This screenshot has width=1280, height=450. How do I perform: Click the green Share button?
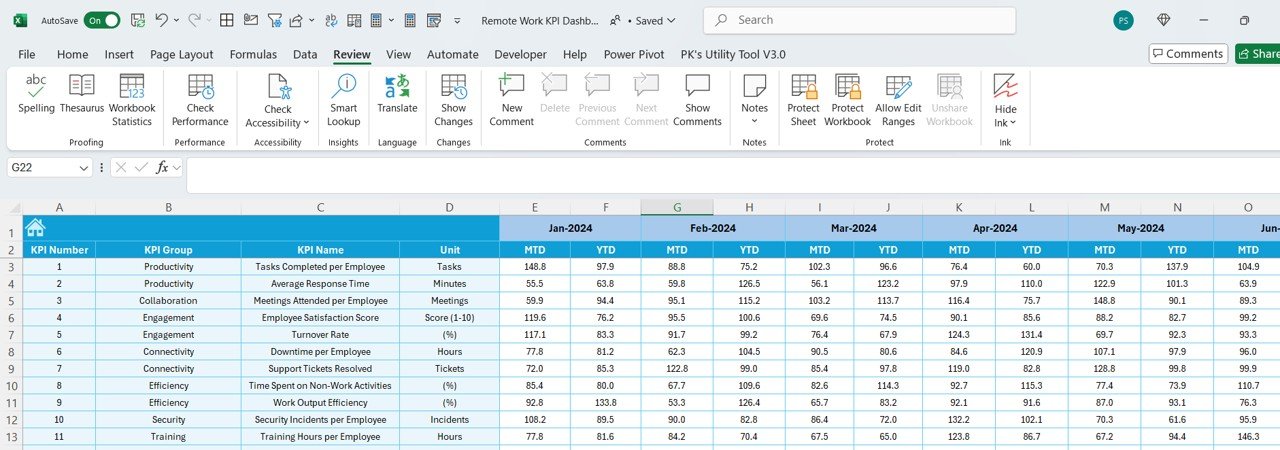(x=1258, y=54)
